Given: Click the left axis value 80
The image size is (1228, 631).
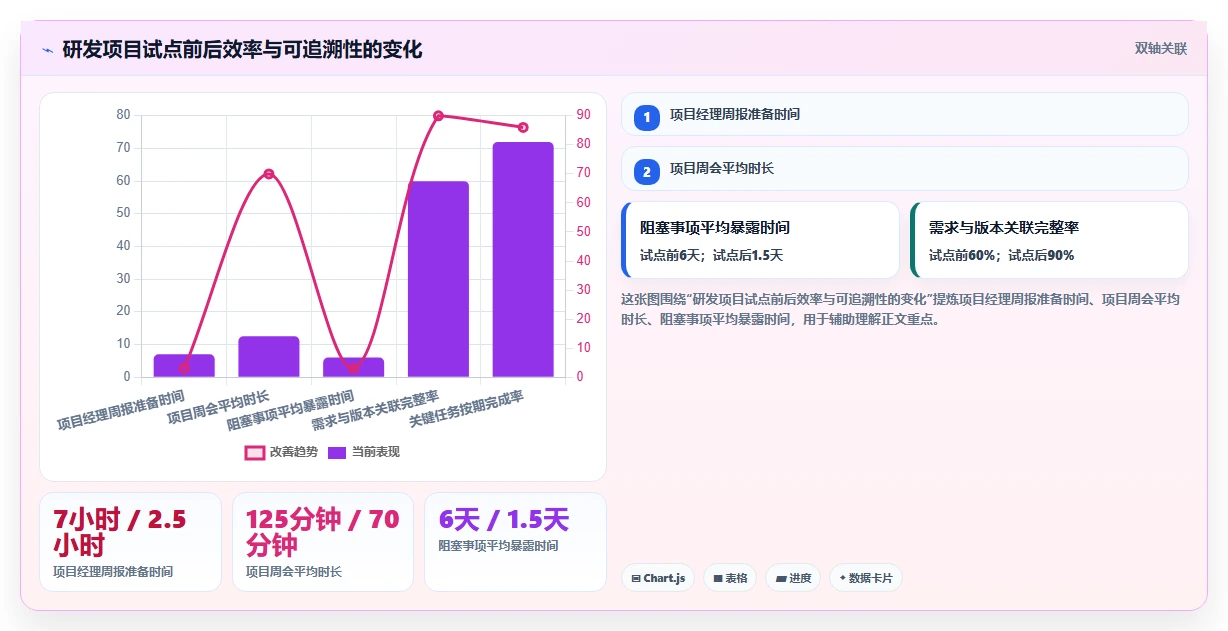Looking at the screenshot, I should 123,115.
